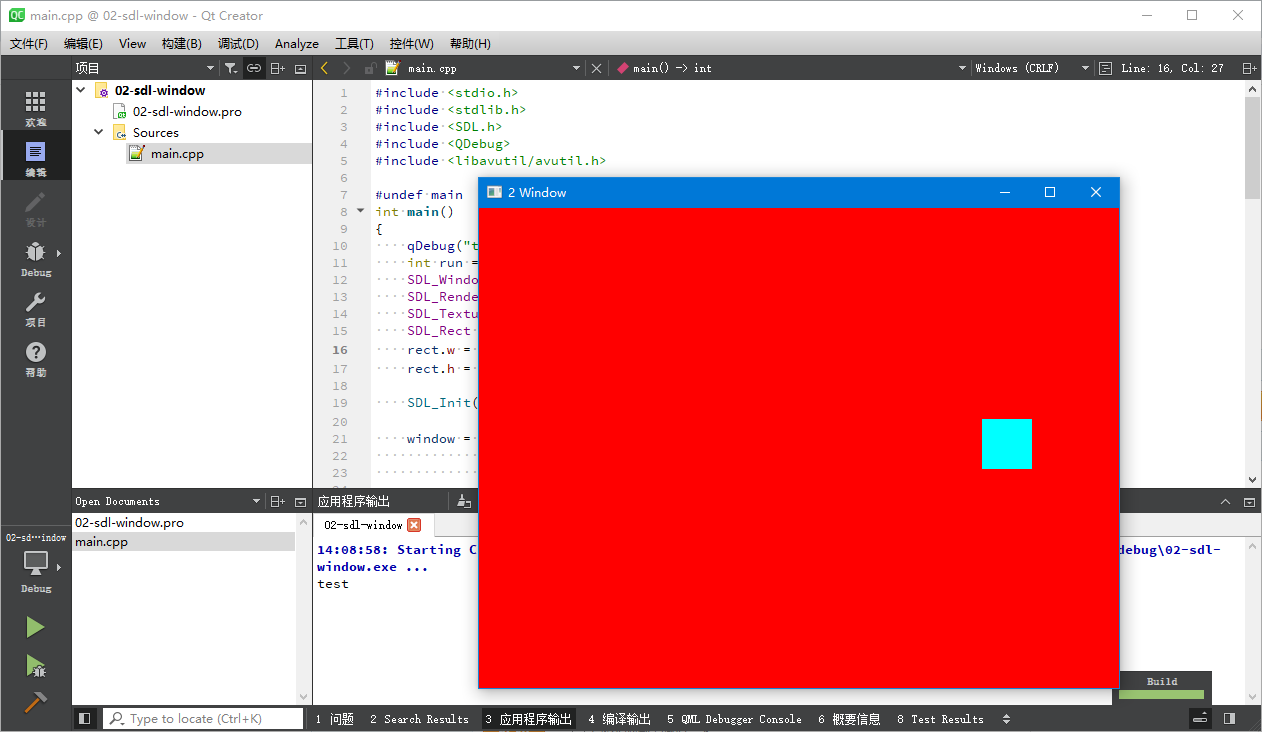
Task: Open the View menu
Action: (x=132, y=44)
